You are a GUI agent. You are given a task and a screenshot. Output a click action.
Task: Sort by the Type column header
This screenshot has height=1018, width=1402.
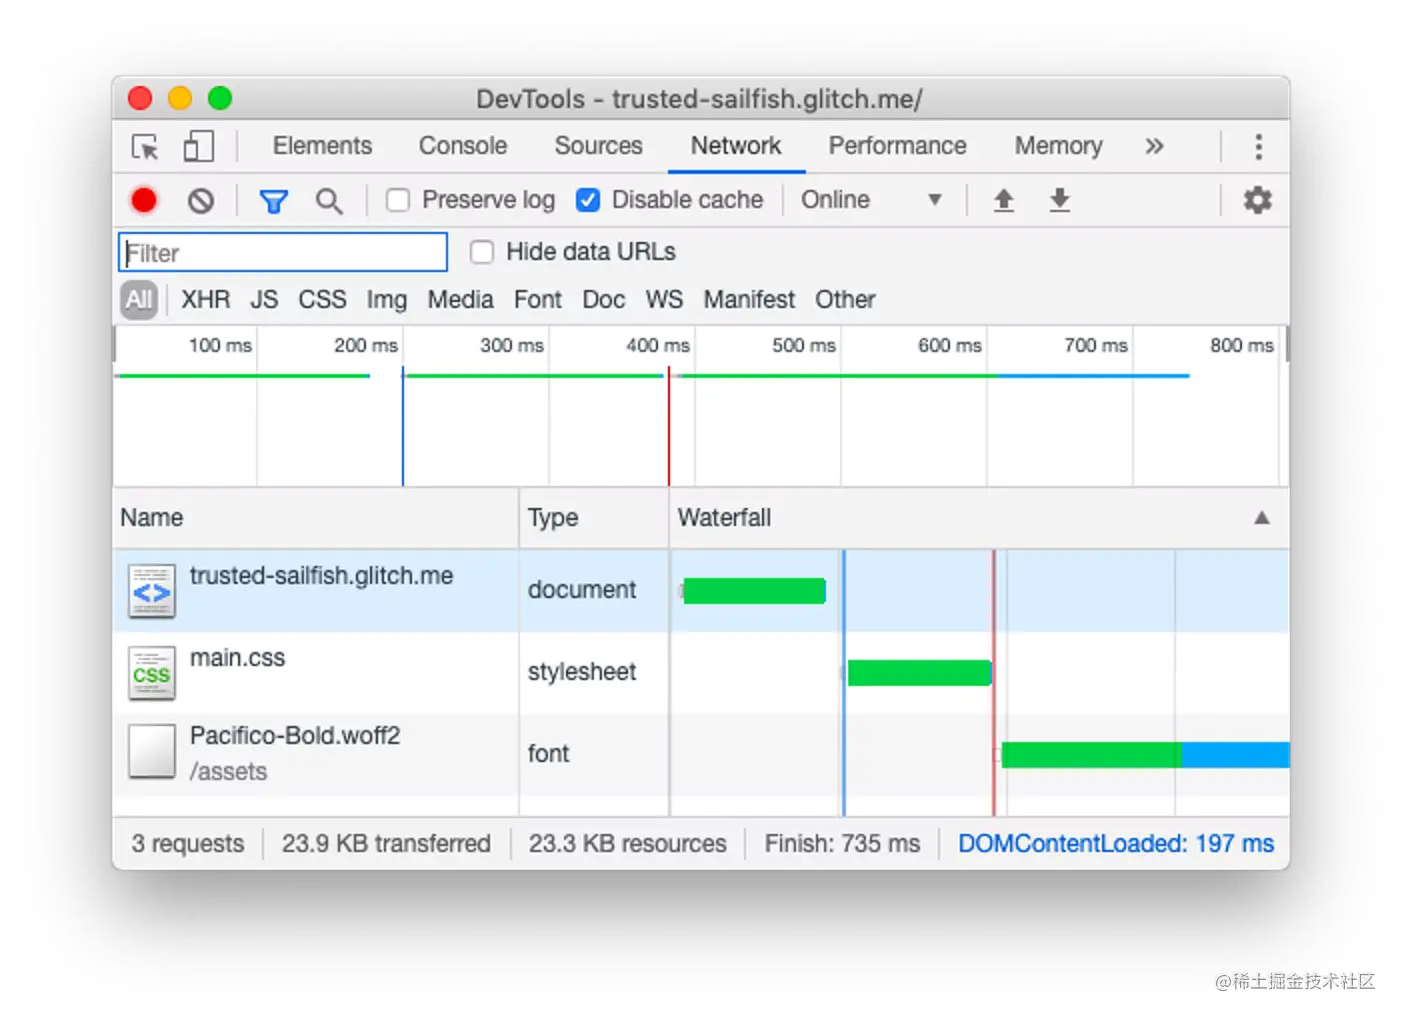point(594,518)
